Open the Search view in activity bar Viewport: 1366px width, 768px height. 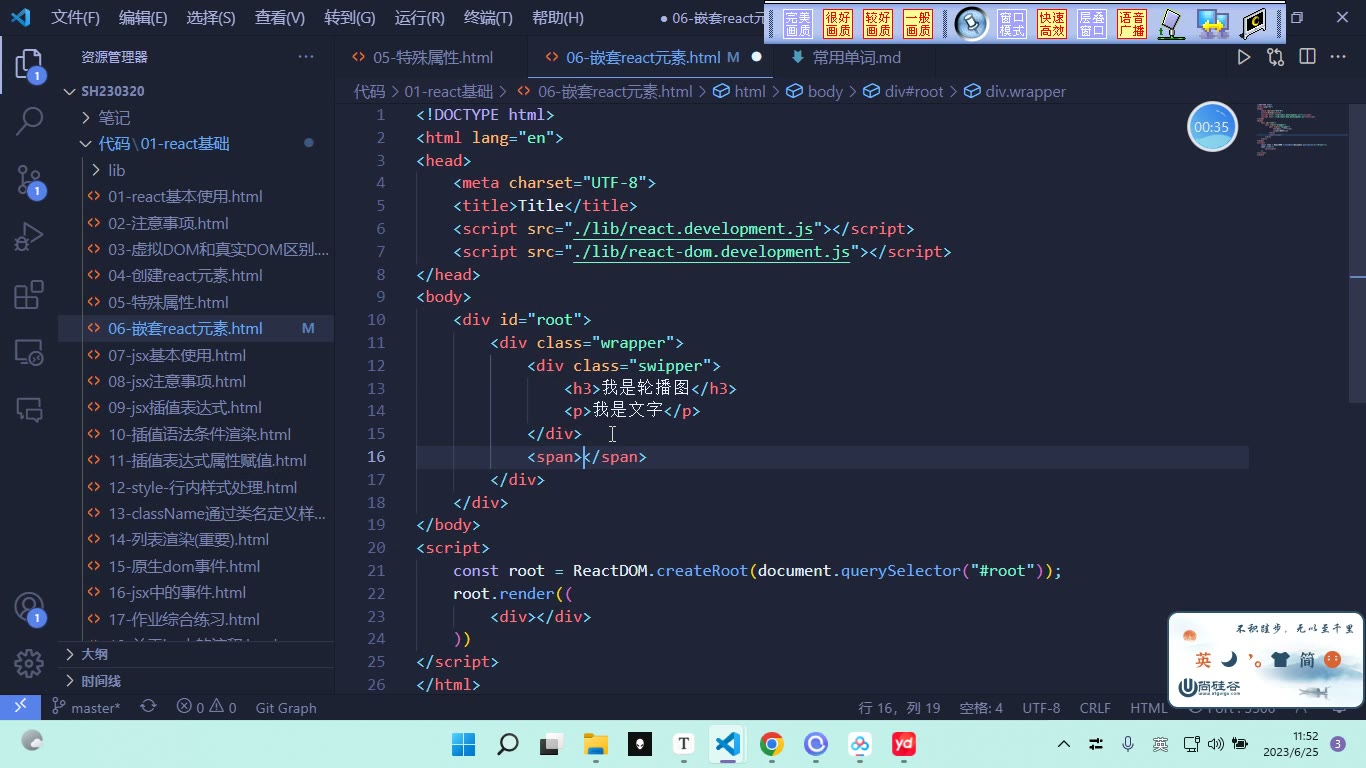[29, 121]
